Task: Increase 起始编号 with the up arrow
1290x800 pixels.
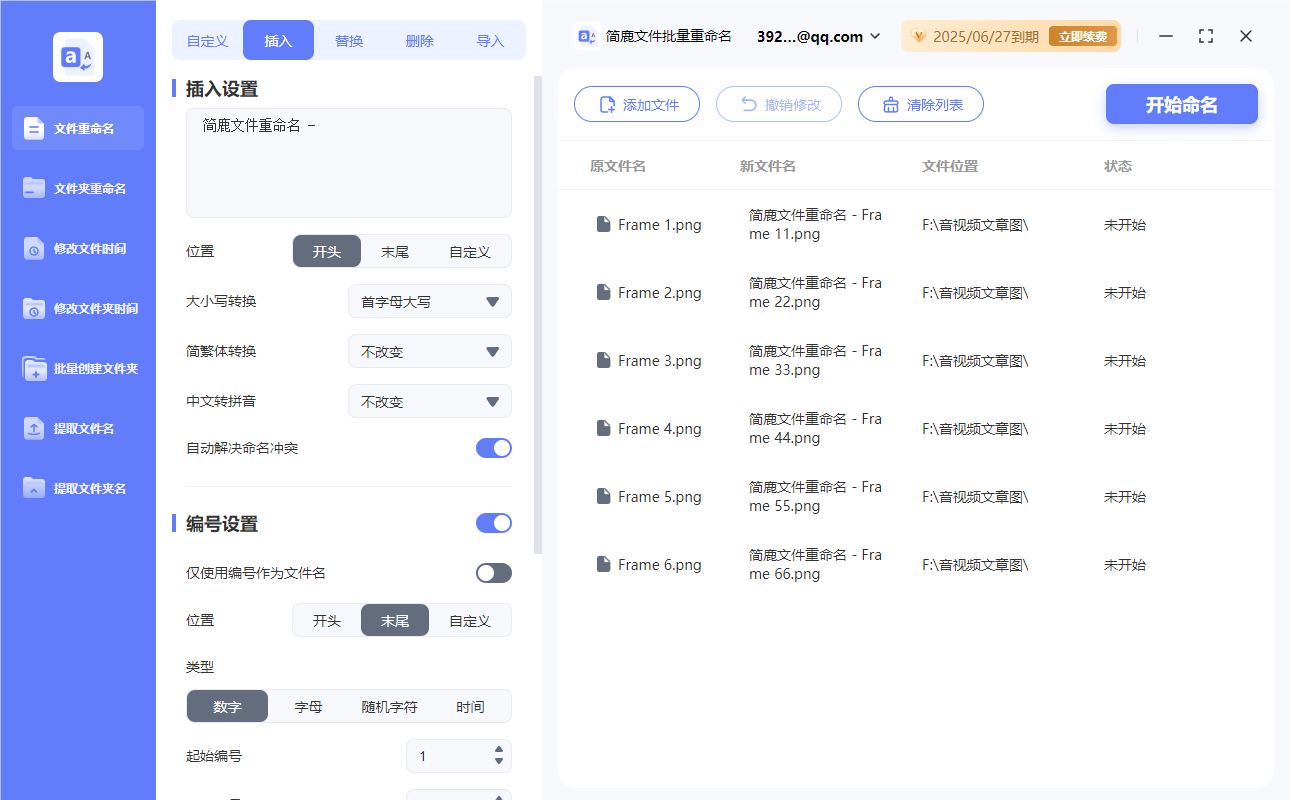Action: (497, 750)
